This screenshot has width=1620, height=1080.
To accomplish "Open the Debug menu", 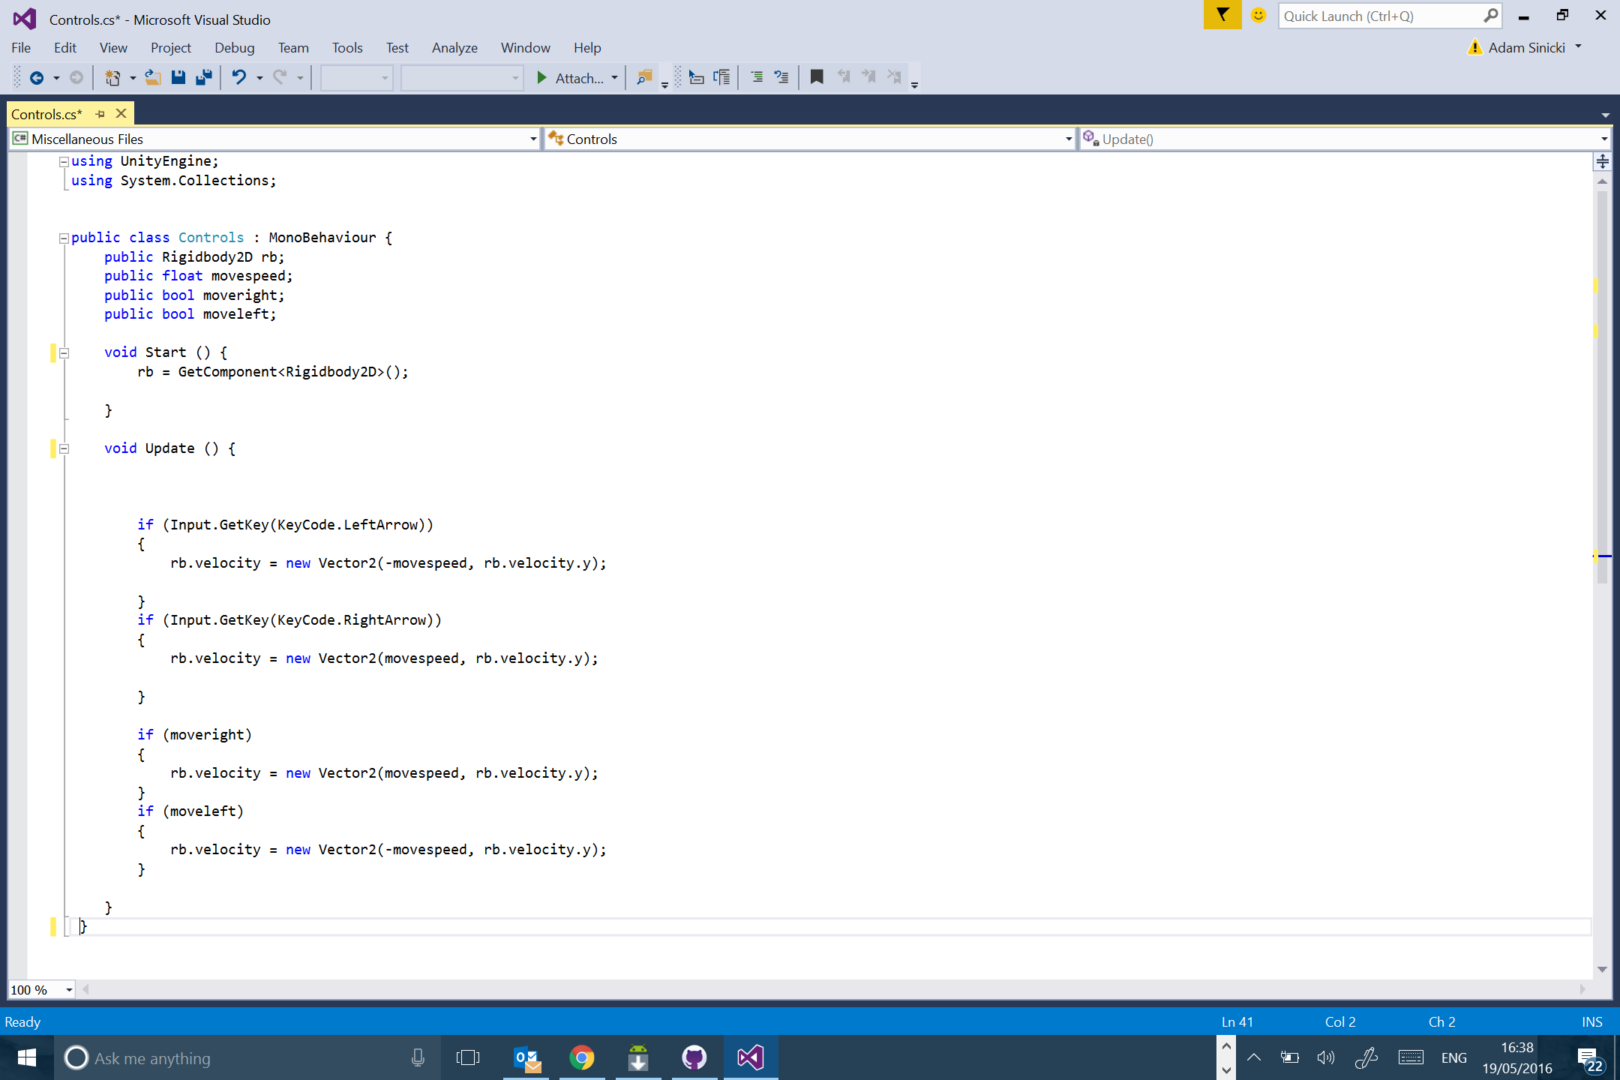I will tap(234, 48).
